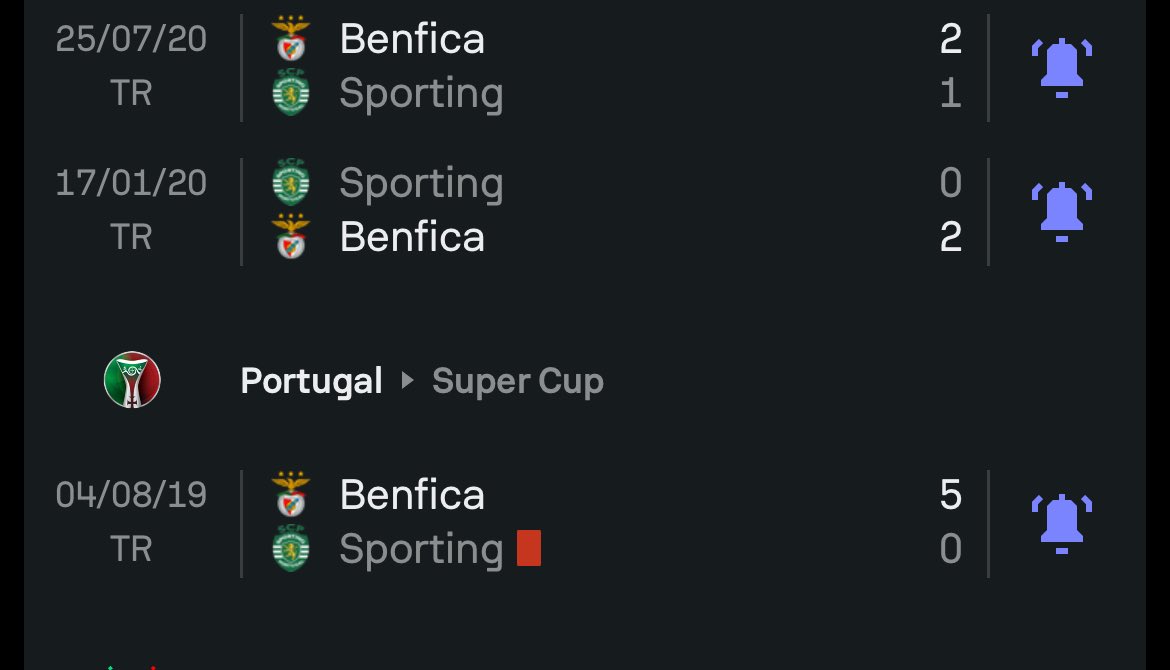Click the Portugal Super Cup trophy logo
The height and width of the screenshot is (670, 1170).
click(132, 380)
